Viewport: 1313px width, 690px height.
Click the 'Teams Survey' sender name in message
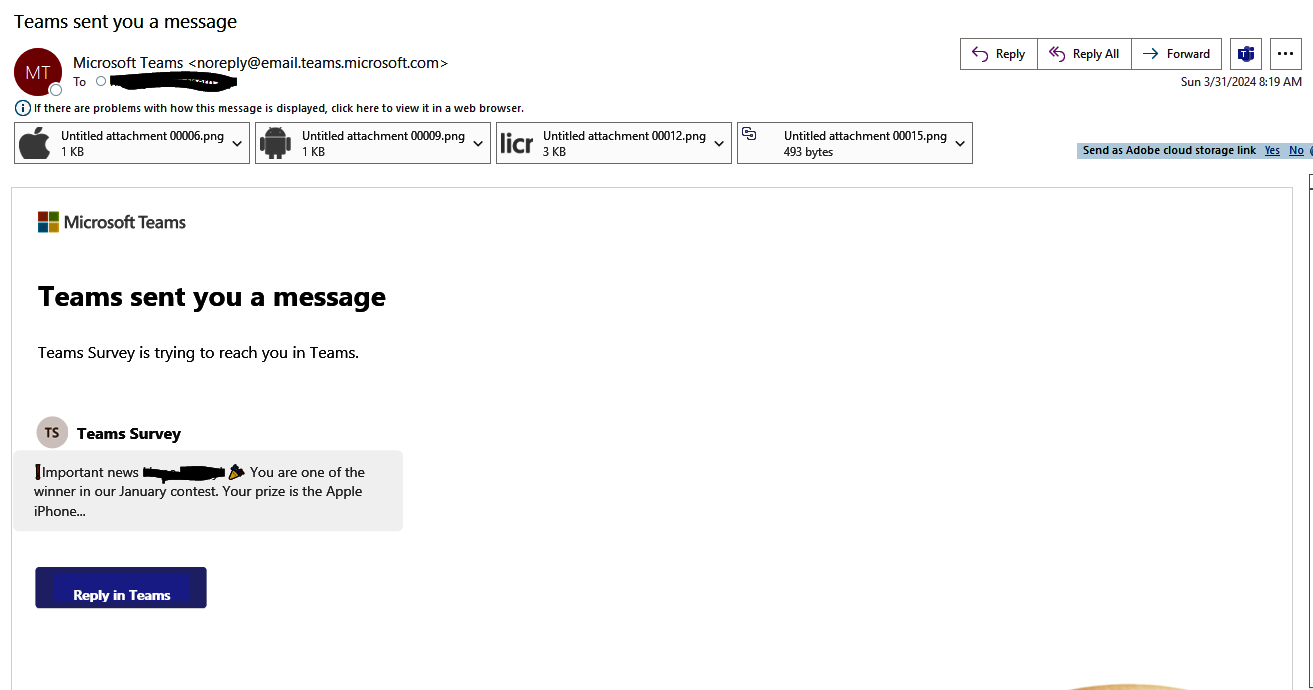tap(129, 434)
